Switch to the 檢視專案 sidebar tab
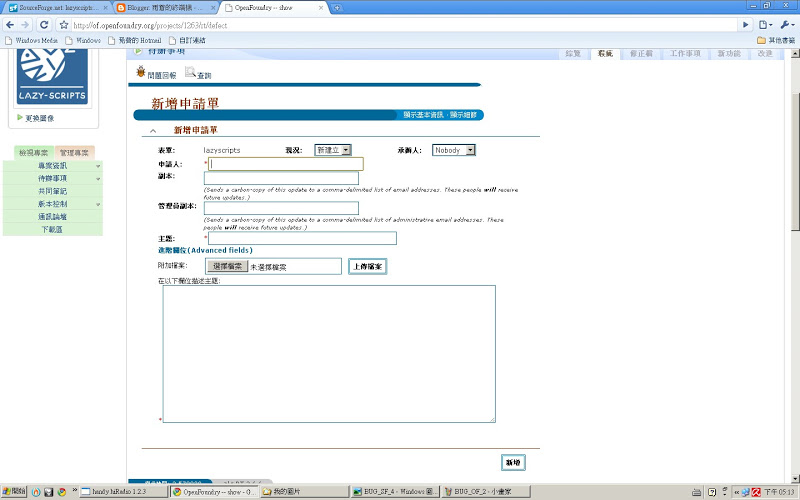 [x=34, y=153]
